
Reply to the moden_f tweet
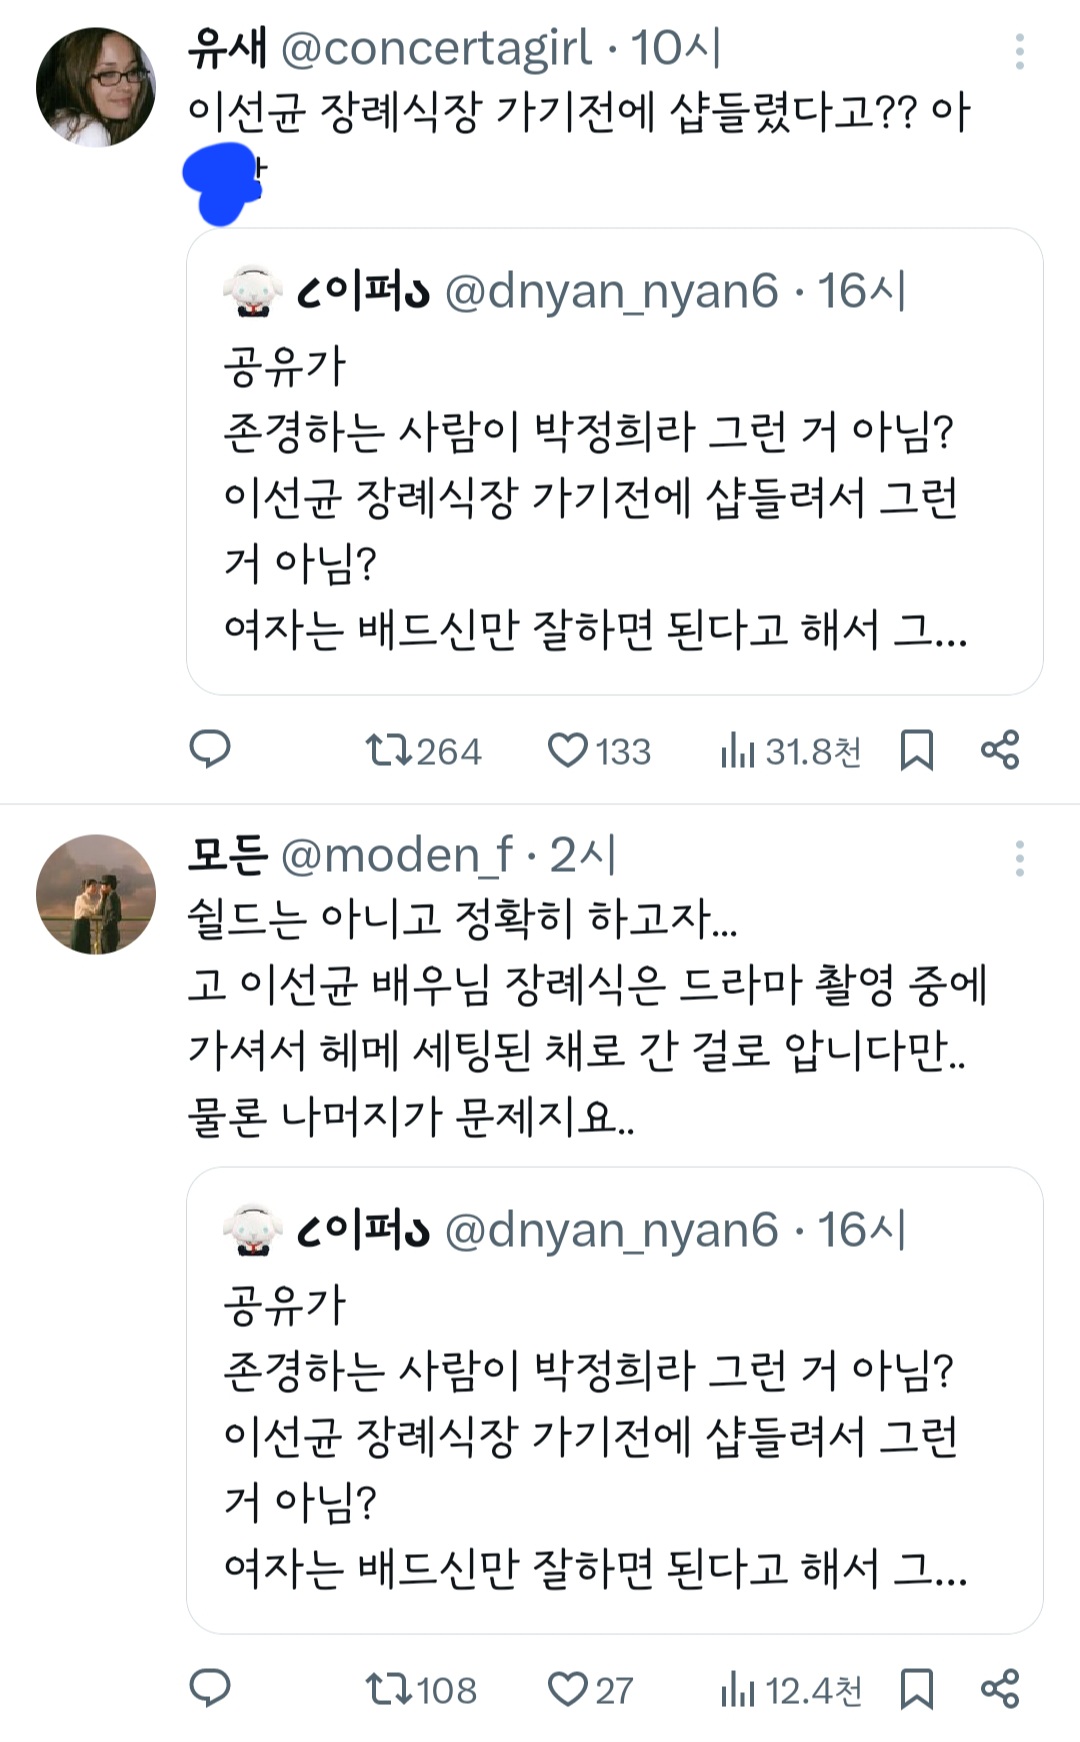(210, 1689)
